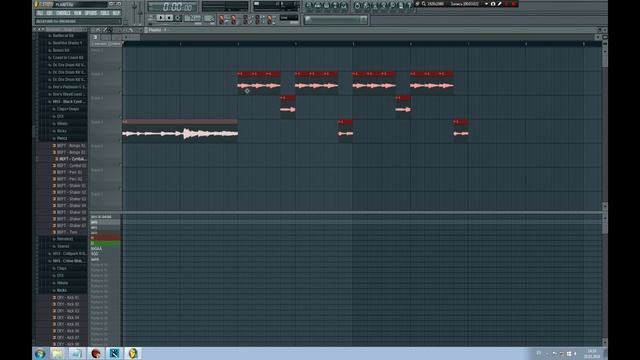Open the Windows Start menu
The height and width of the screenshot is (360, 640).
pyautogui.click(x=40, y=353)
